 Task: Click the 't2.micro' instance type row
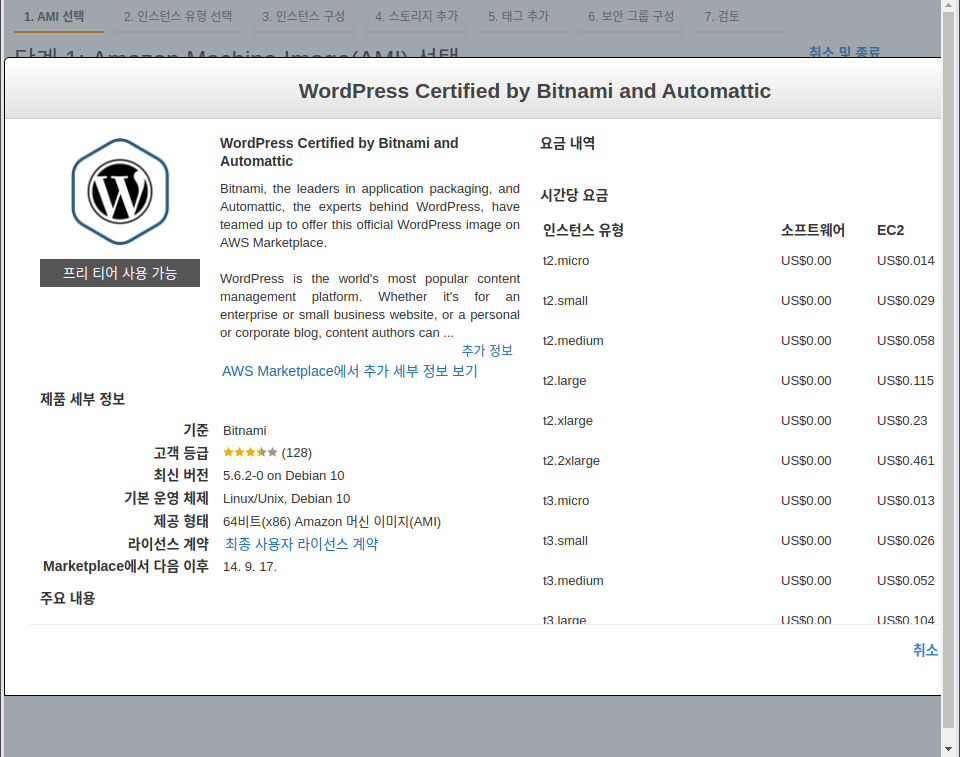click(x=738, y=261)
